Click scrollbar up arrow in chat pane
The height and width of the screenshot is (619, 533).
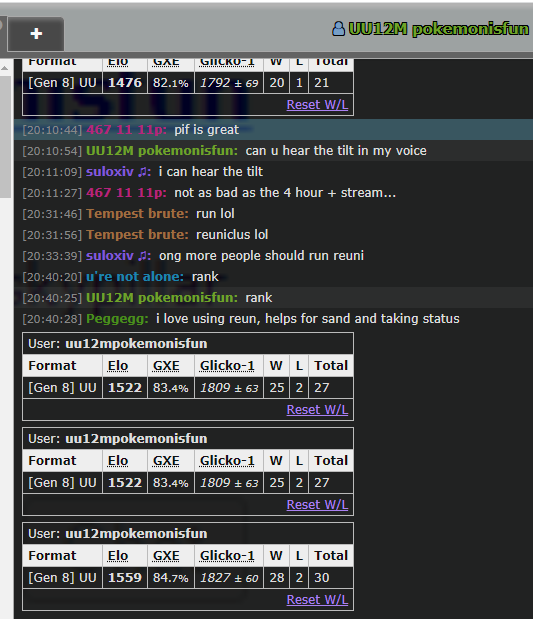coord(5,68)
